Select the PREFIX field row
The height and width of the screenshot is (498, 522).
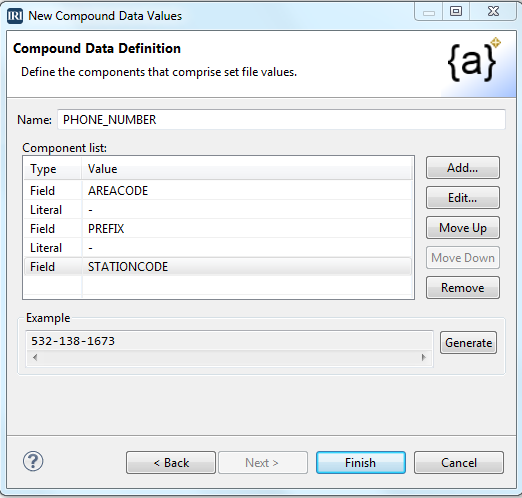coord(218,229)
